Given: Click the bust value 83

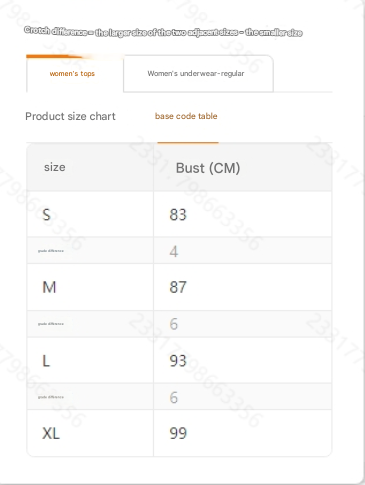Looking at the screenshot, I should (x=178, y=214).
